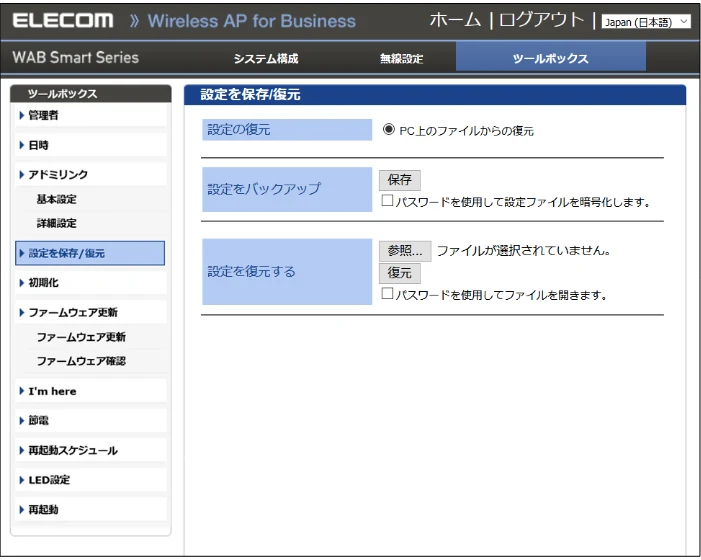Click the ツールボックス sidebar header
The height and width of the screenshot is (560, 701).
coord(91,94)
